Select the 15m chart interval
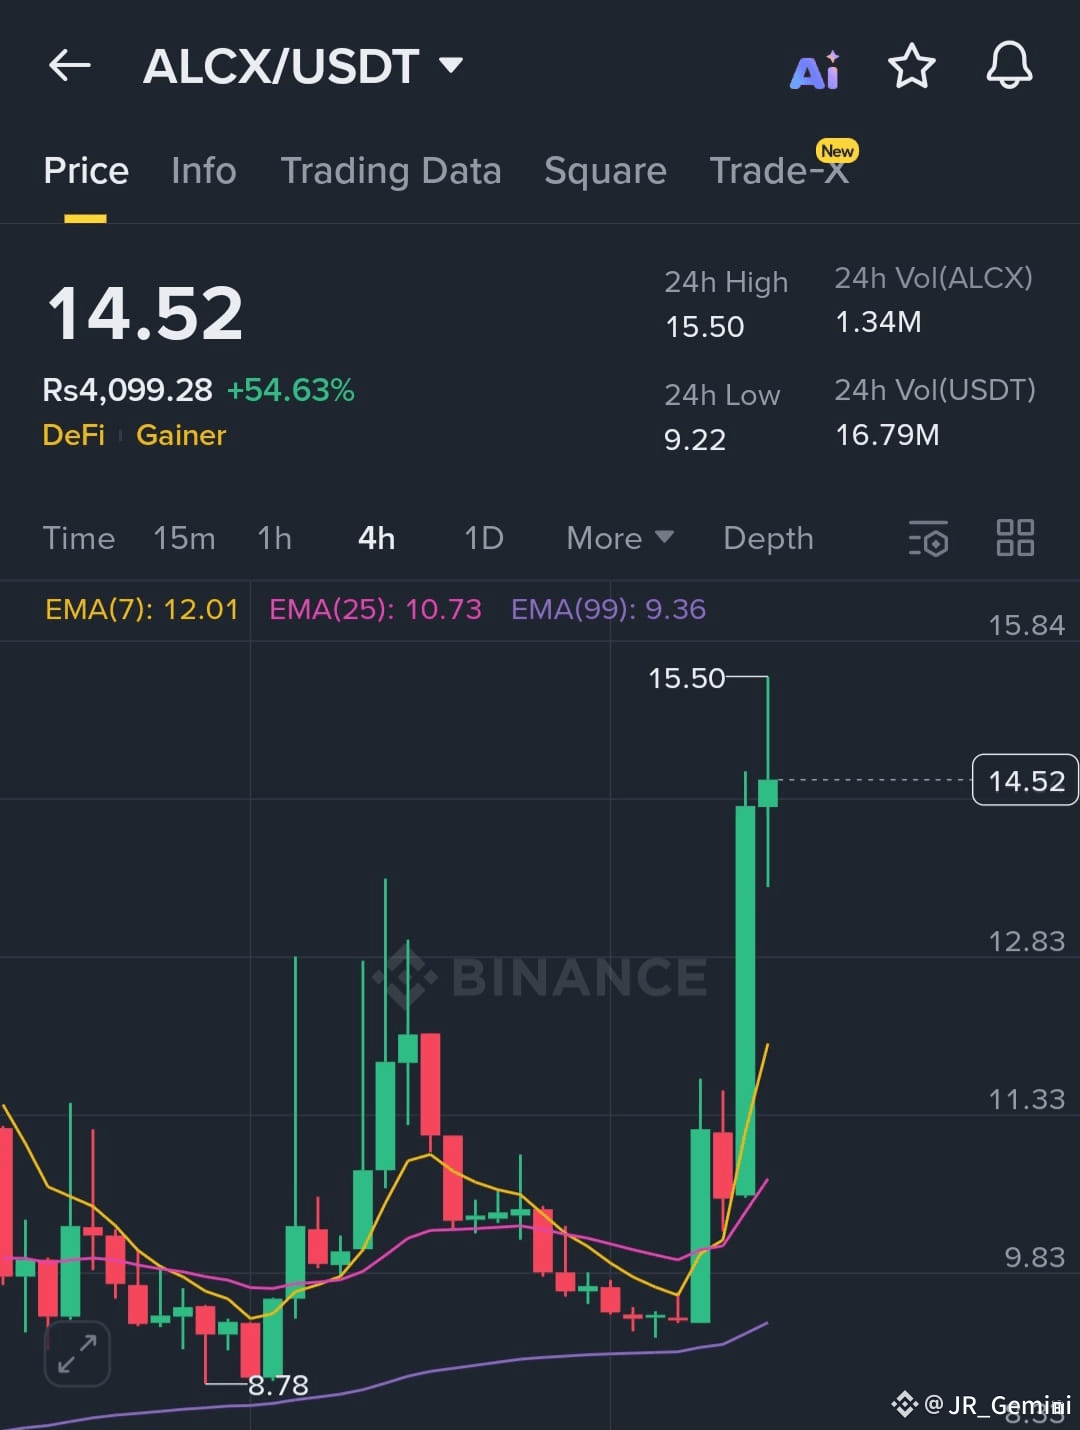Viewport: 1080px width, 1430px height. click(x=184, y=538)
